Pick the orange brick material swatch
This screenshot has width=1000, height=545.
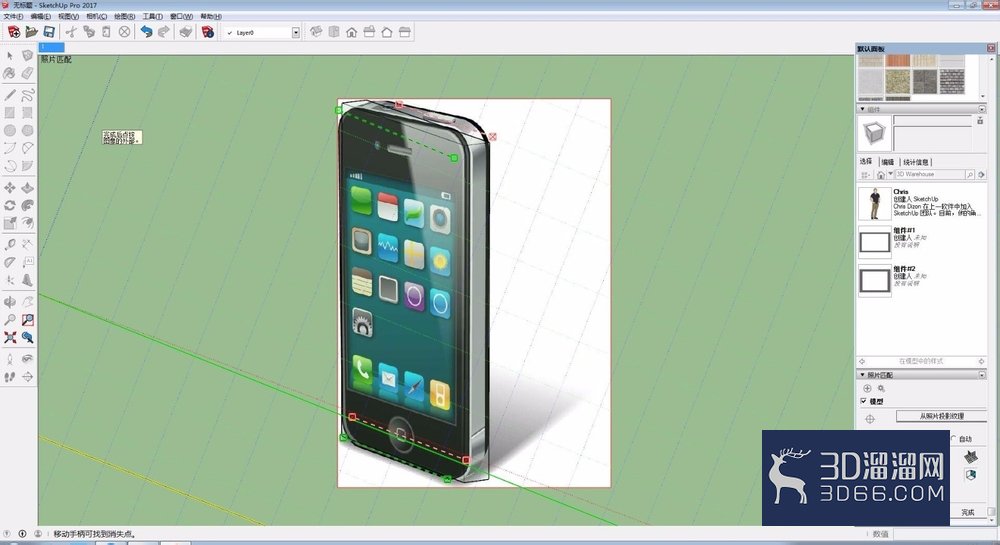pos(897,61)
